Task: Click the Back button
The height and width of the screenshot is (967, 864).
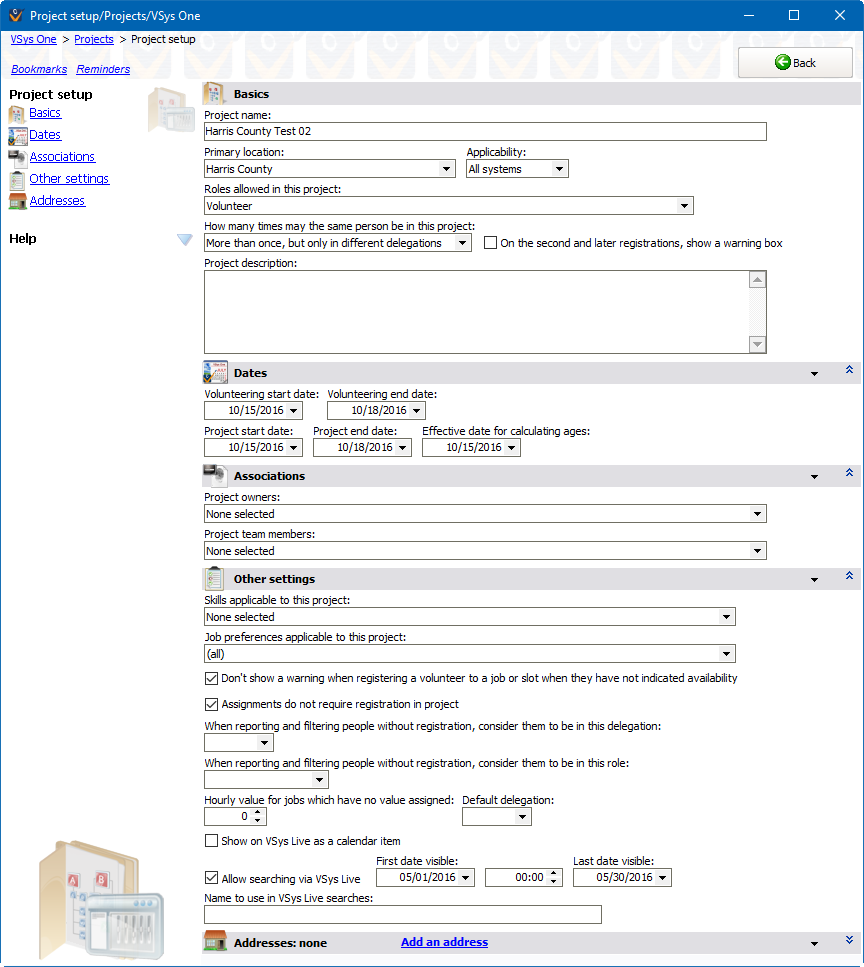Action: point(795,62)
